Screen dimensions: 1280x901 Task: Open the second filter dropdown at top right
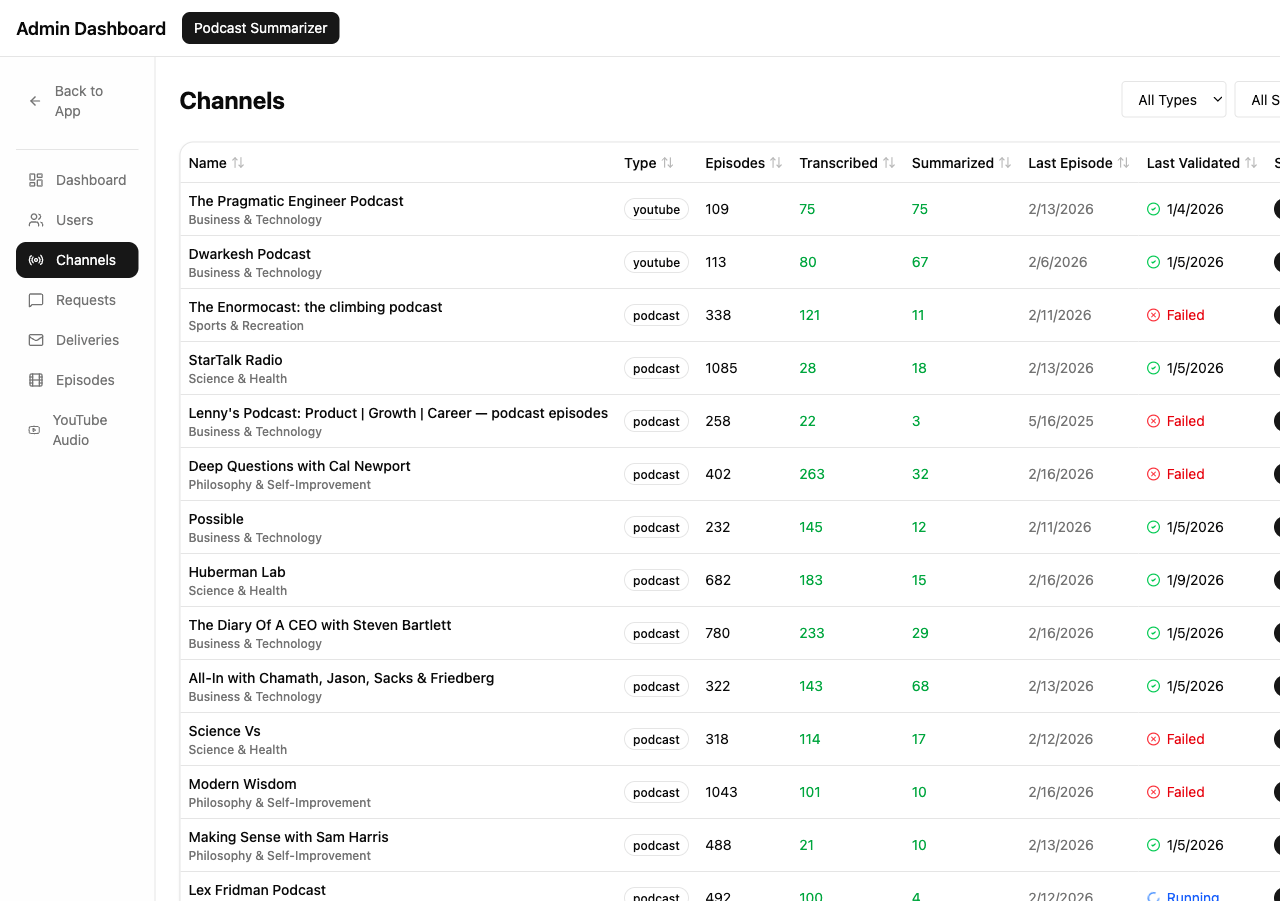[x=1264, y=99]
